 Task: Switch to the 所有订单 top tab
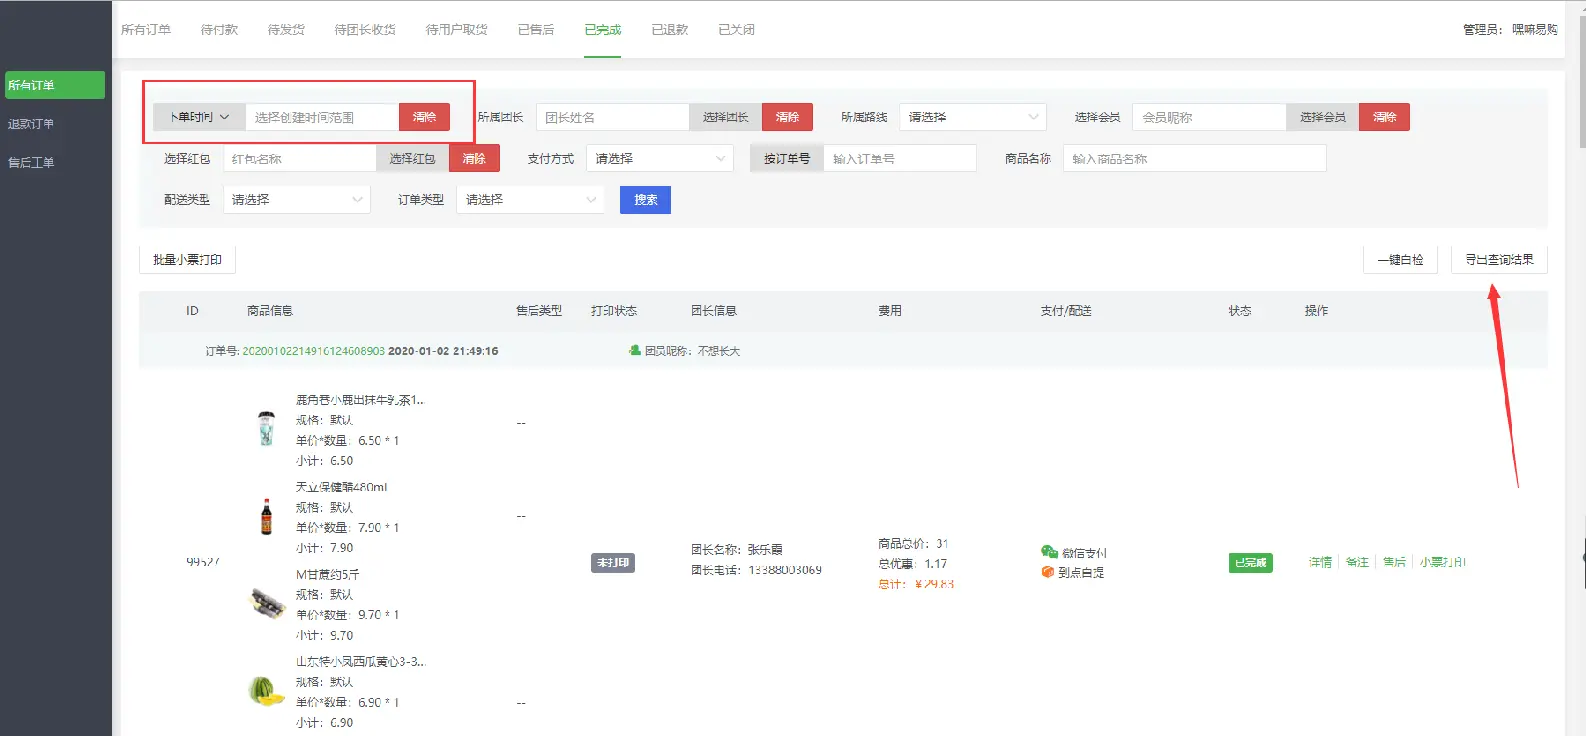tap(146, 30)
